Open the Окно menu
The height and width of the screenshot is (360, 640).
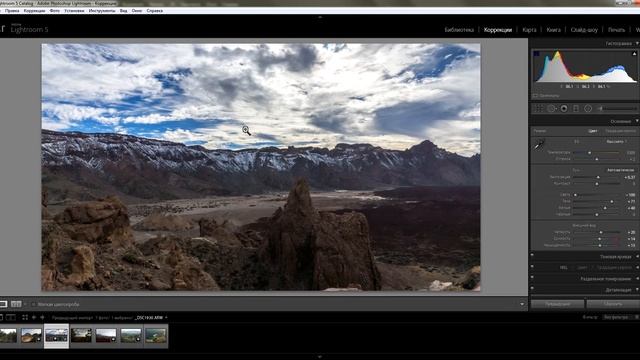tap(137, 11)
